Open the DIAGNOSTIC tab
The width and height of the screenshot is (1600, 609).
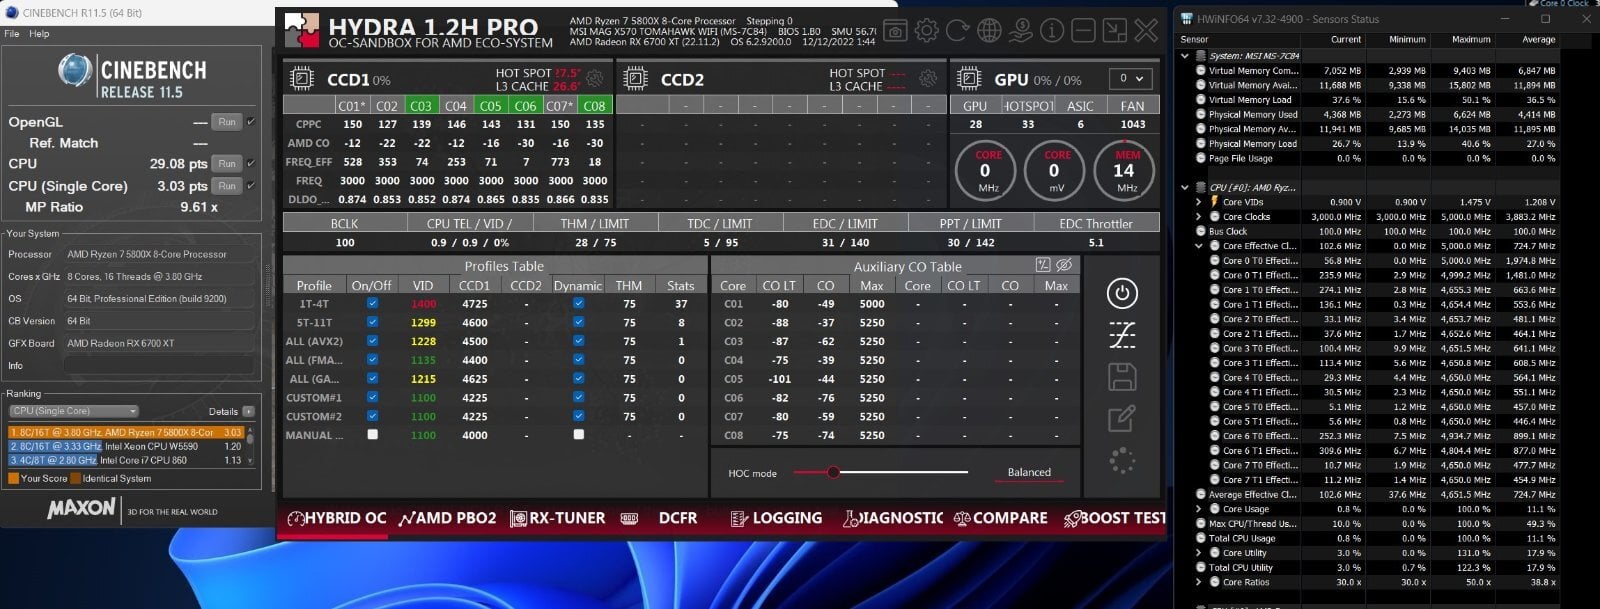click(893, 518)
